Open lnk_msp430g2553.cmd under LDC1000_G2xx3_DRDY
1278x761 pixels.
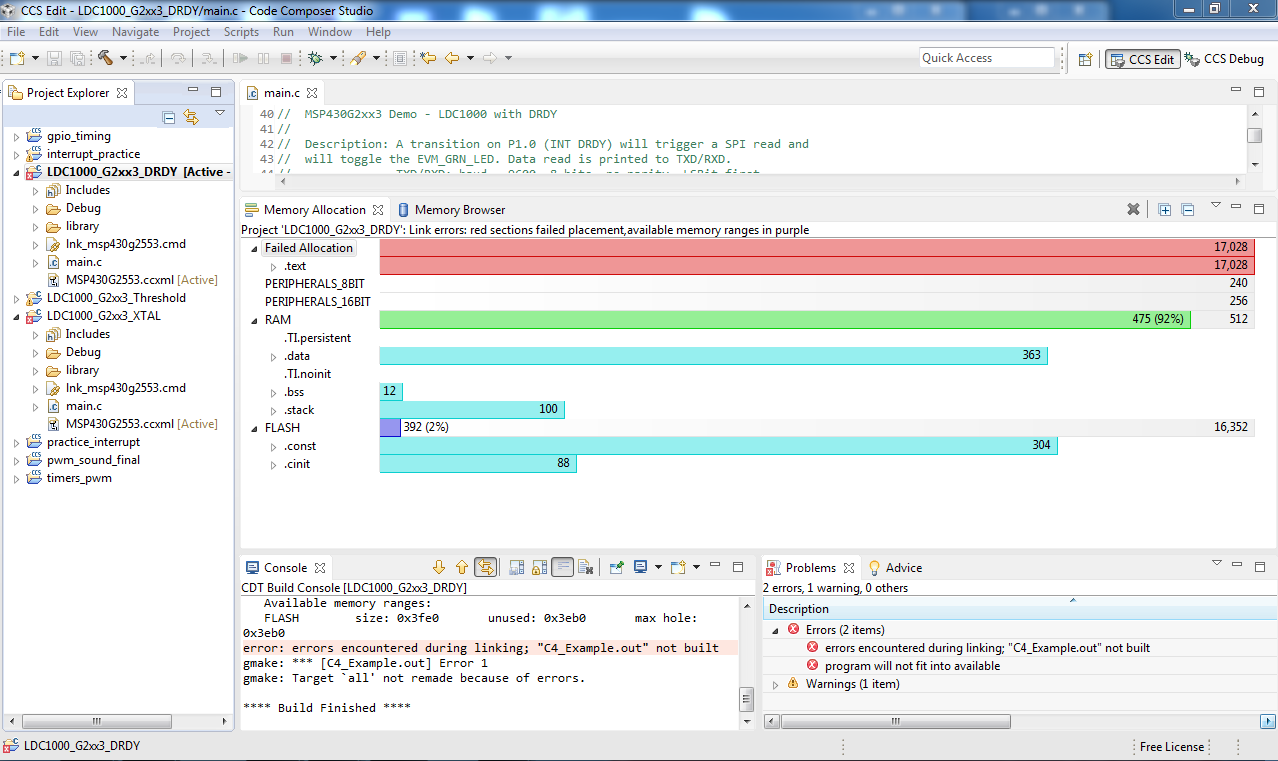click(125, 244)
